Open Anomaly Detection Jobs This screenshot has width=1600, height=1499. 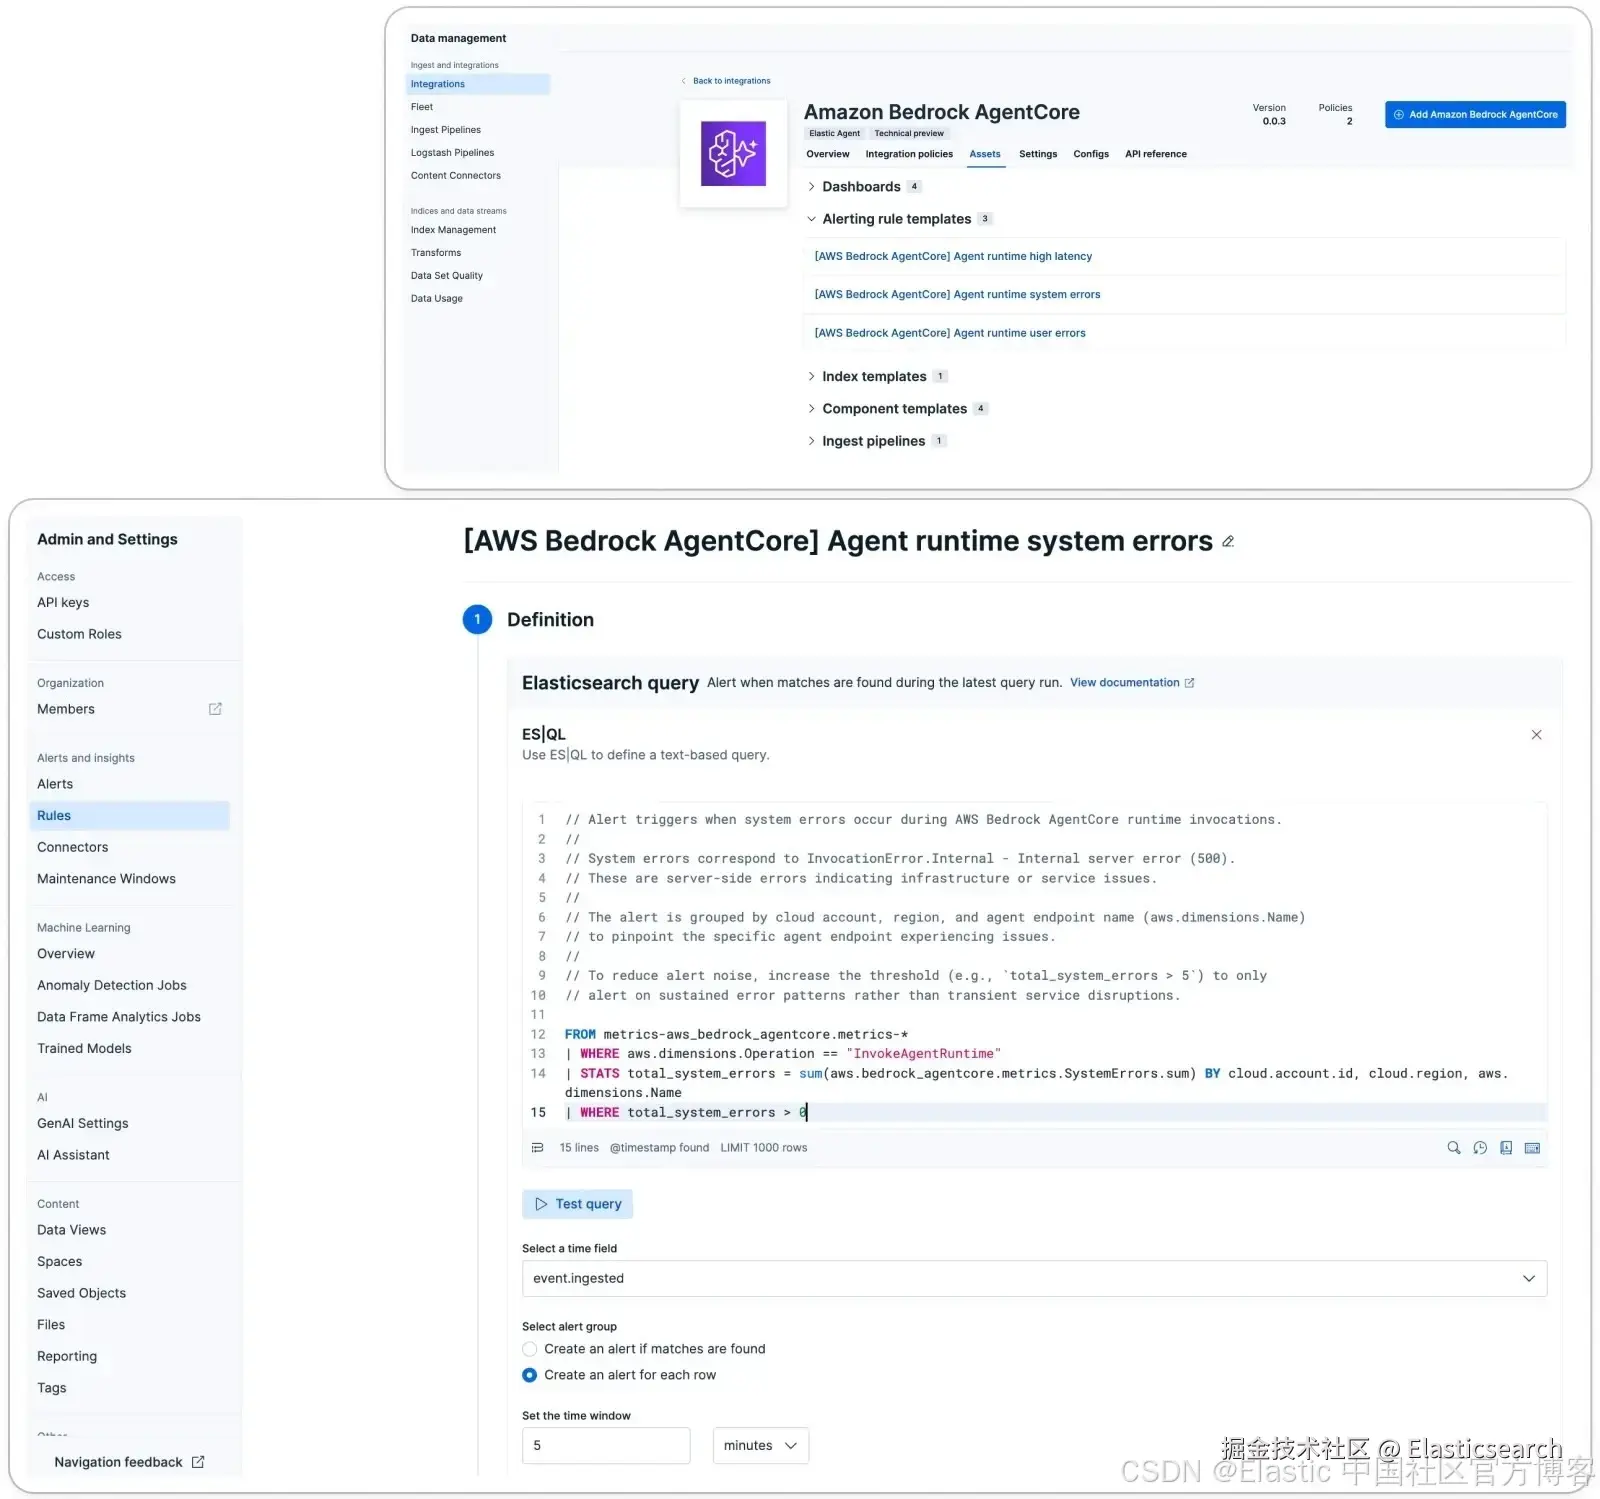coord(112,986)
